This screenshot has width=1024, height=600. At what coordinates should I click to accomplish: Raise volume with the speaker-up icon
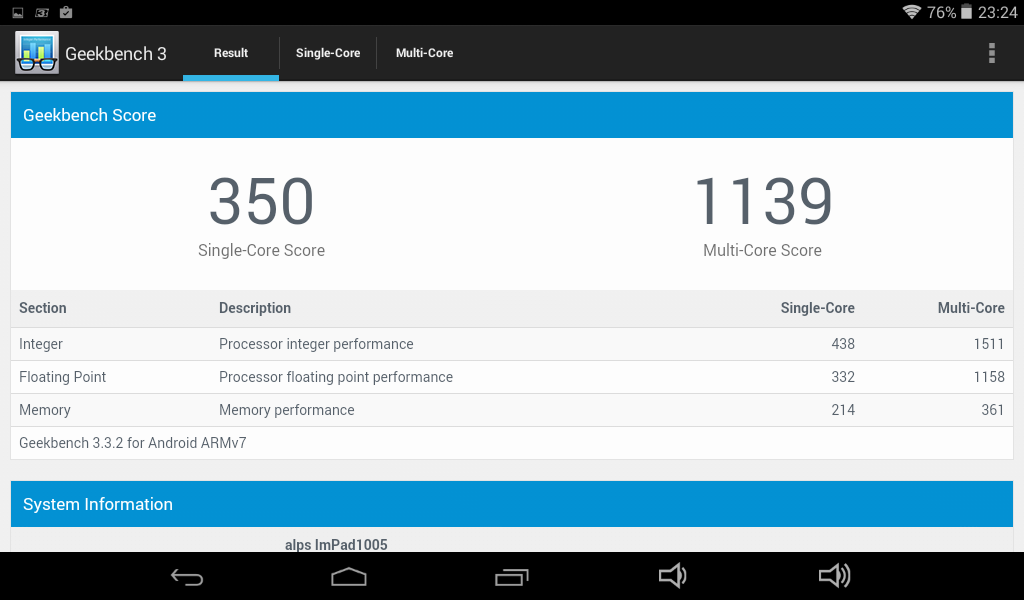click(x=835, y=576)
